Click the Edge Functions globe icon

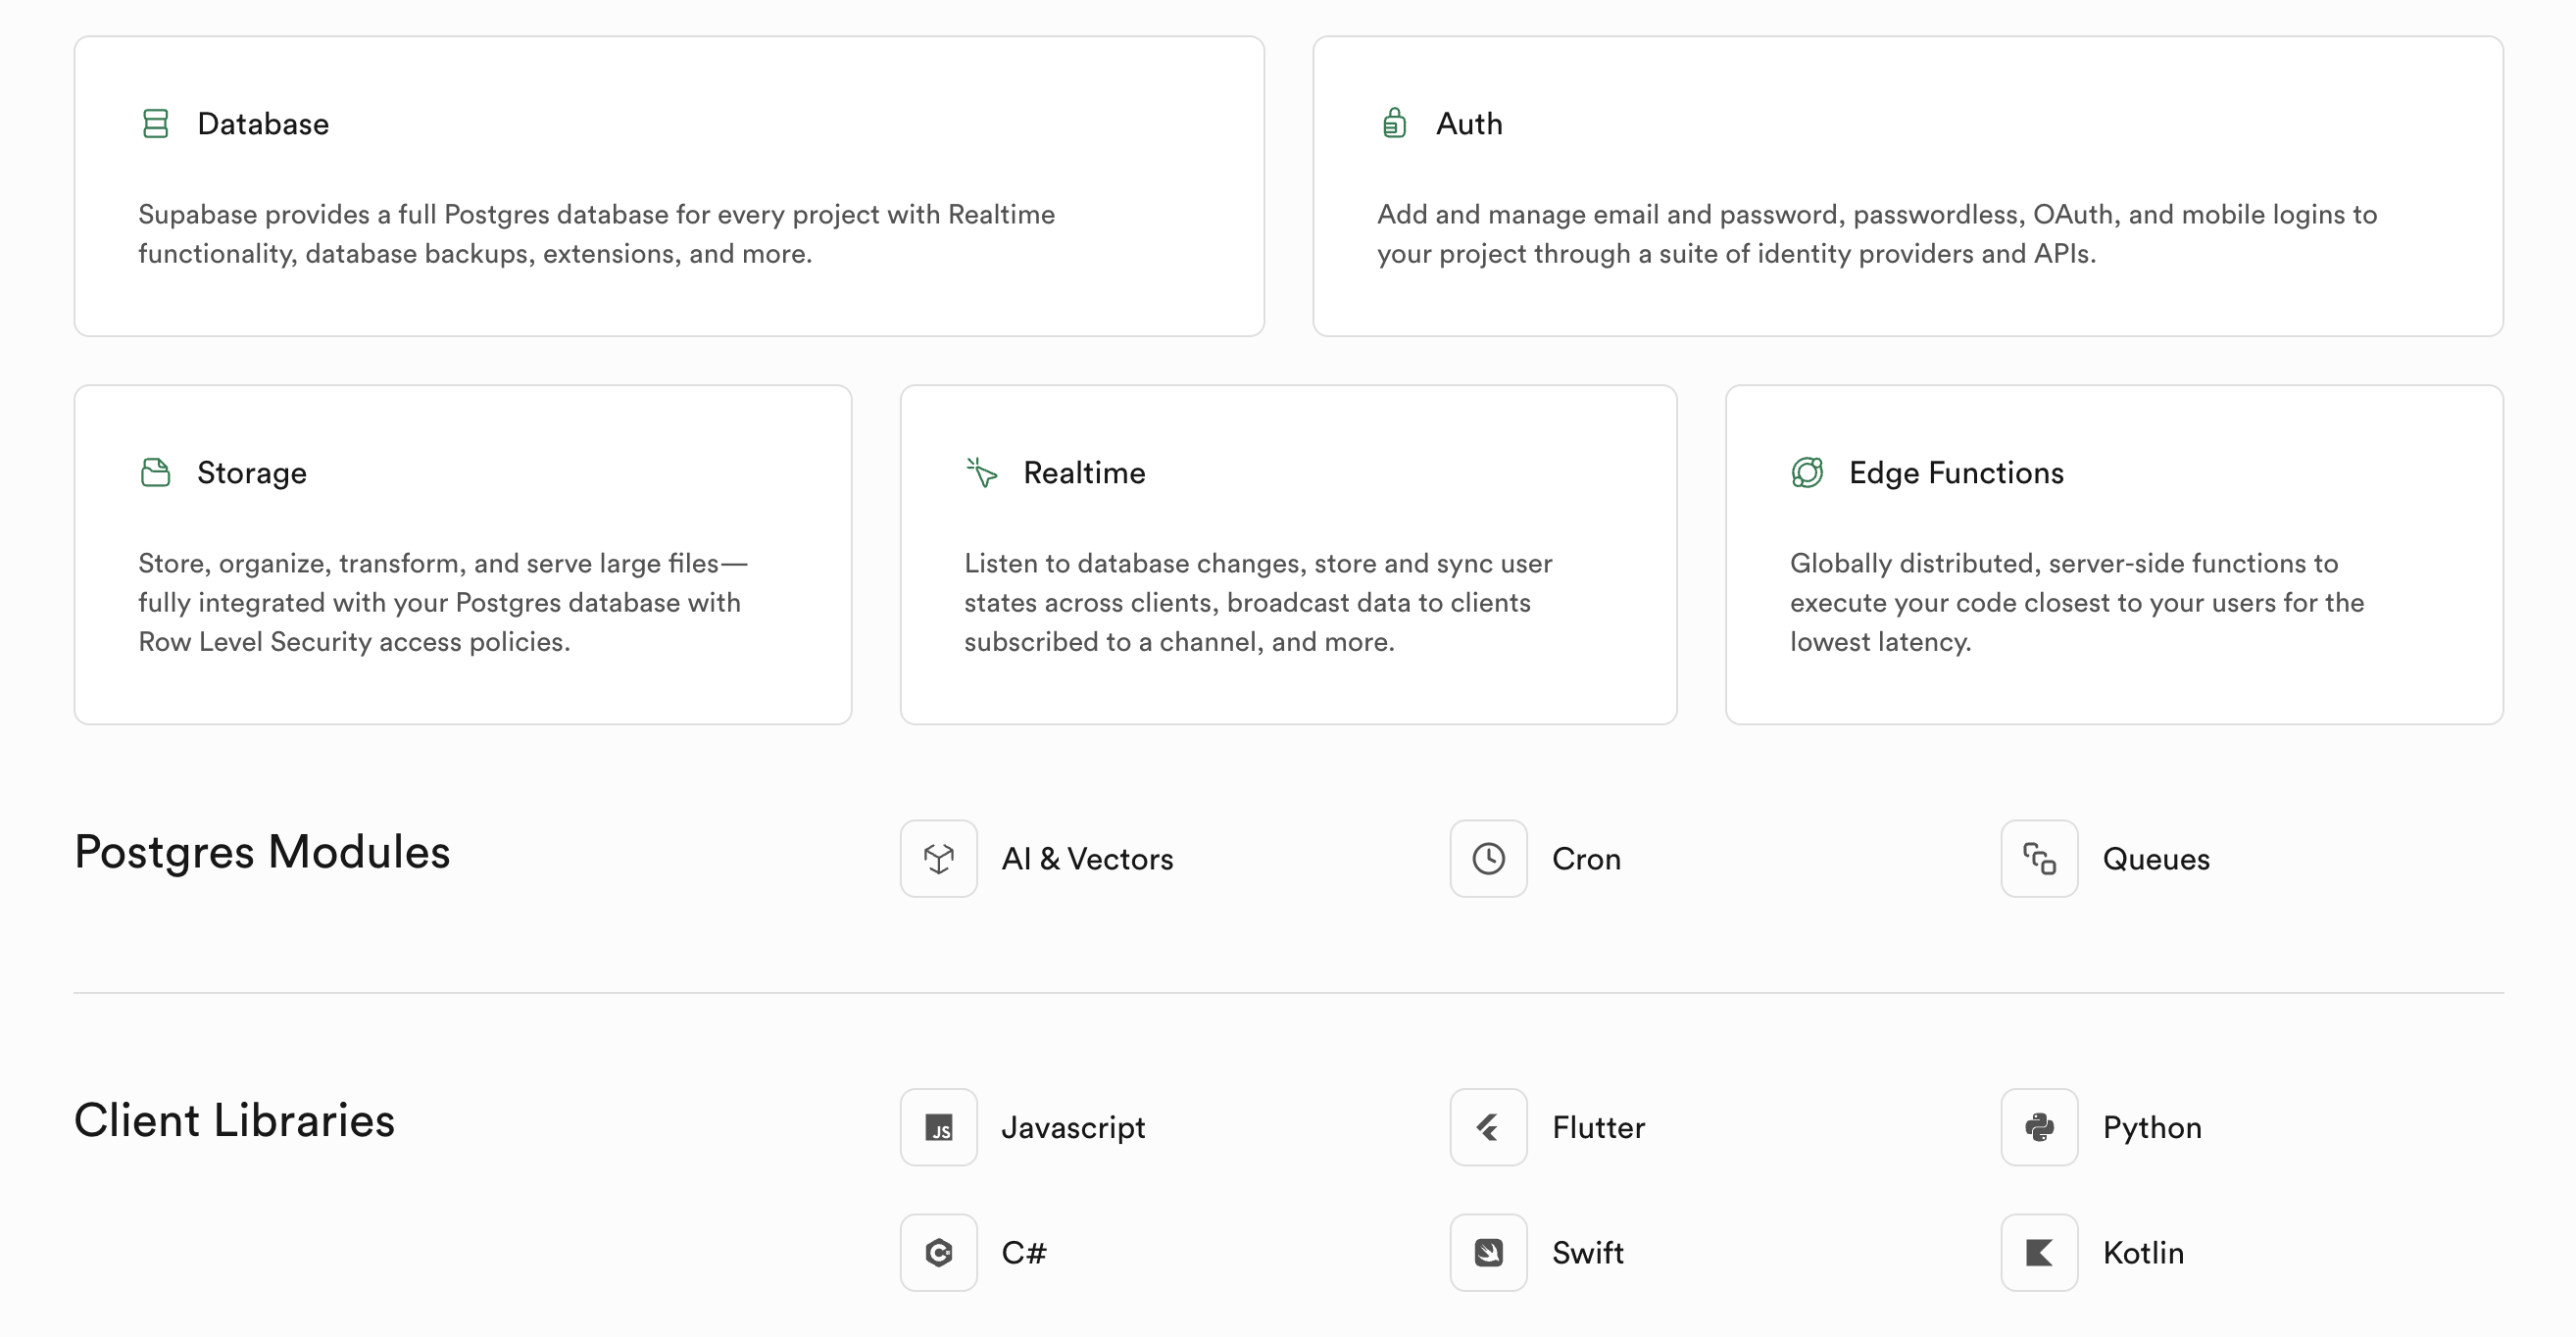pos(1807,472)
